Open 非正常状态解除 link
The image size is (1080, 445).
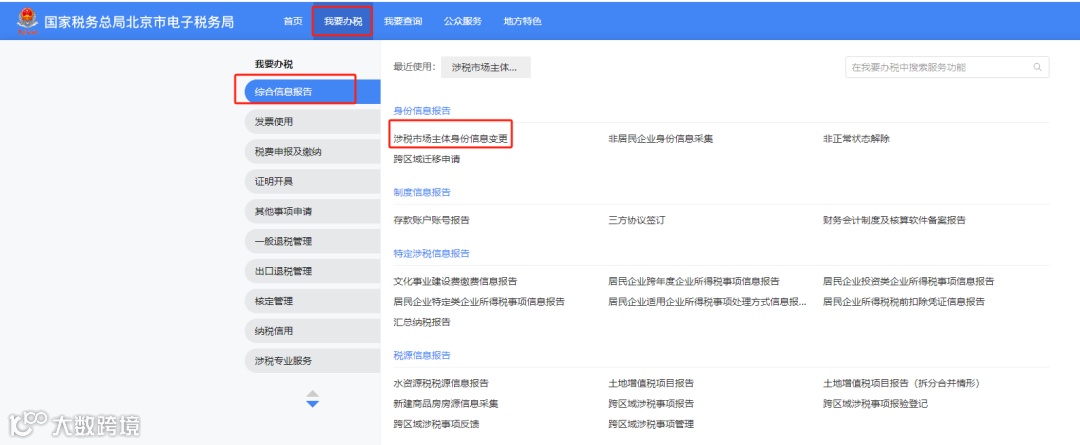click(856, 138)
